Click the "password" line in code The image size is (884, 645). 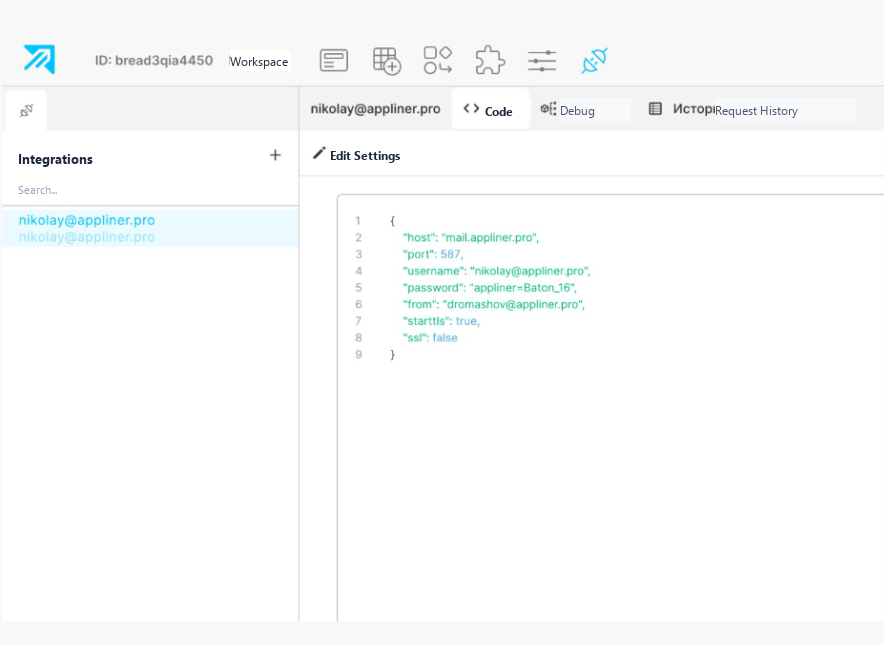tap(490, 288)
